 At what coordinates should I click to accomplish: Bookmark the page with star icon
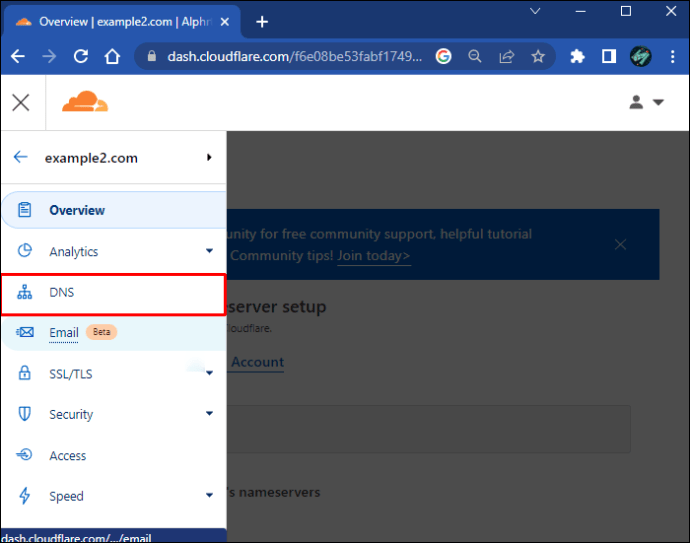[538, 56]
